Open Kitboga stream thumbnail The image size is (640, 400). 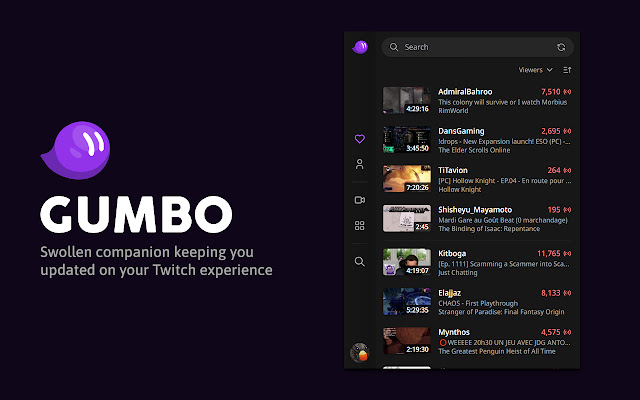(x=407, y=262)
